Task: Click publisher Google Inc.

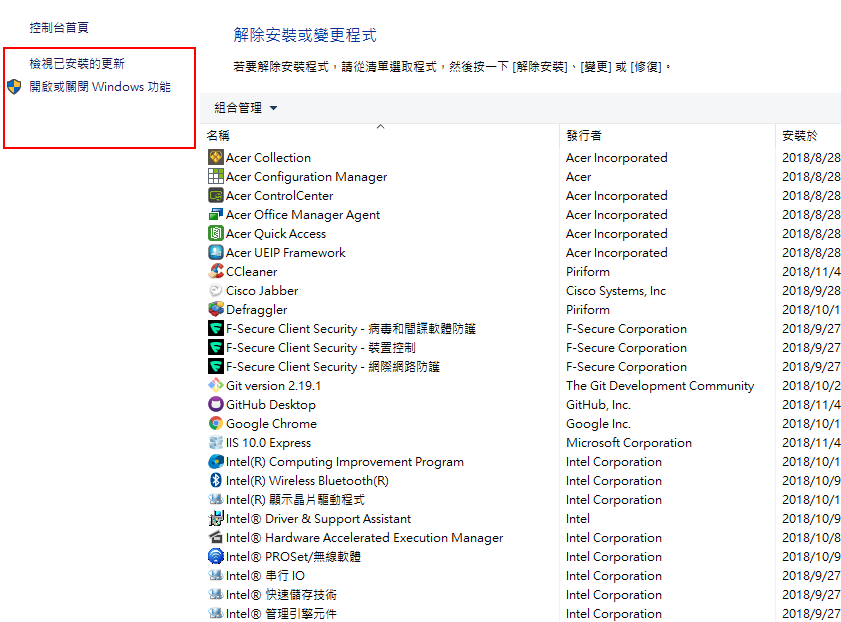Action: 598,424
